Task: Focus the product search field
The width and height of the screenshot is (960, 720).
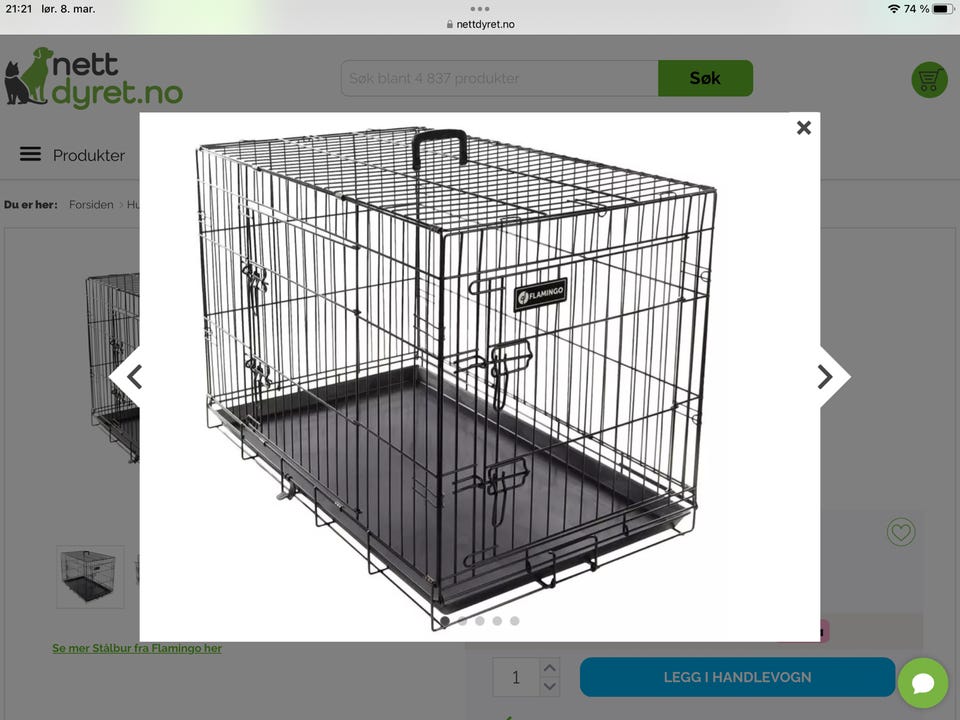Action: click(x=500, y=78)
